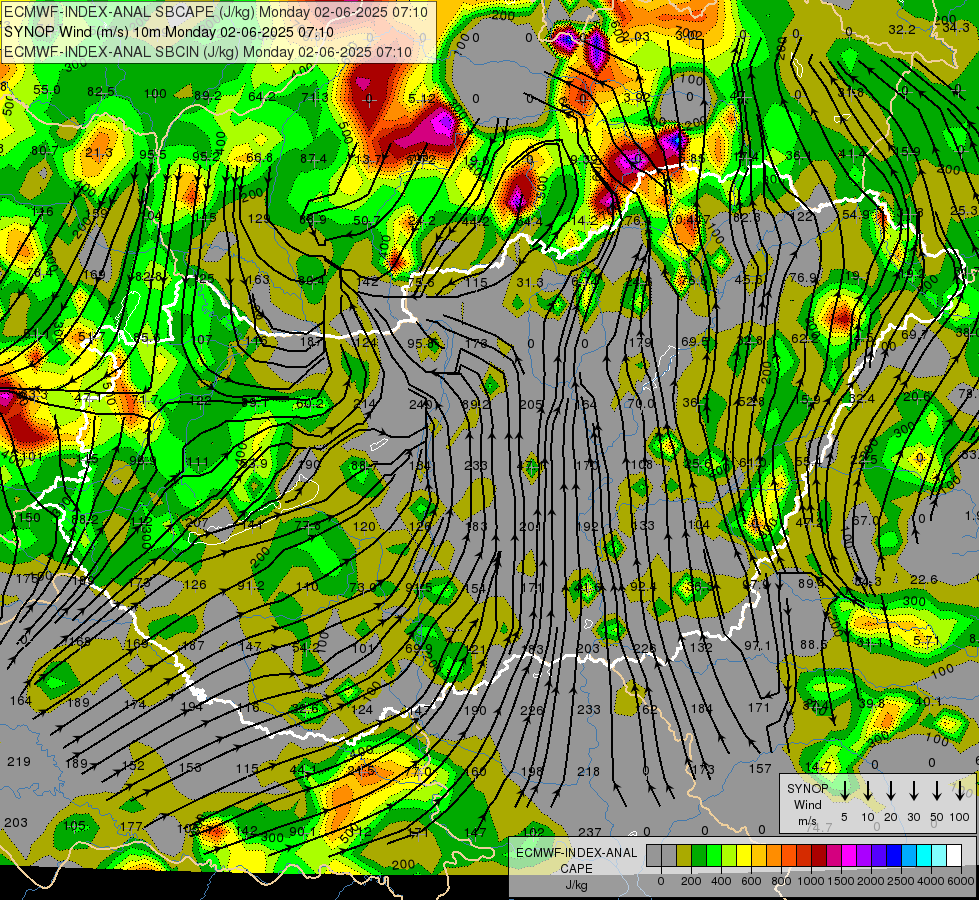Click the map value 50.7
The width and height of the screenshot is (979, 900).
tap(367, 220)
